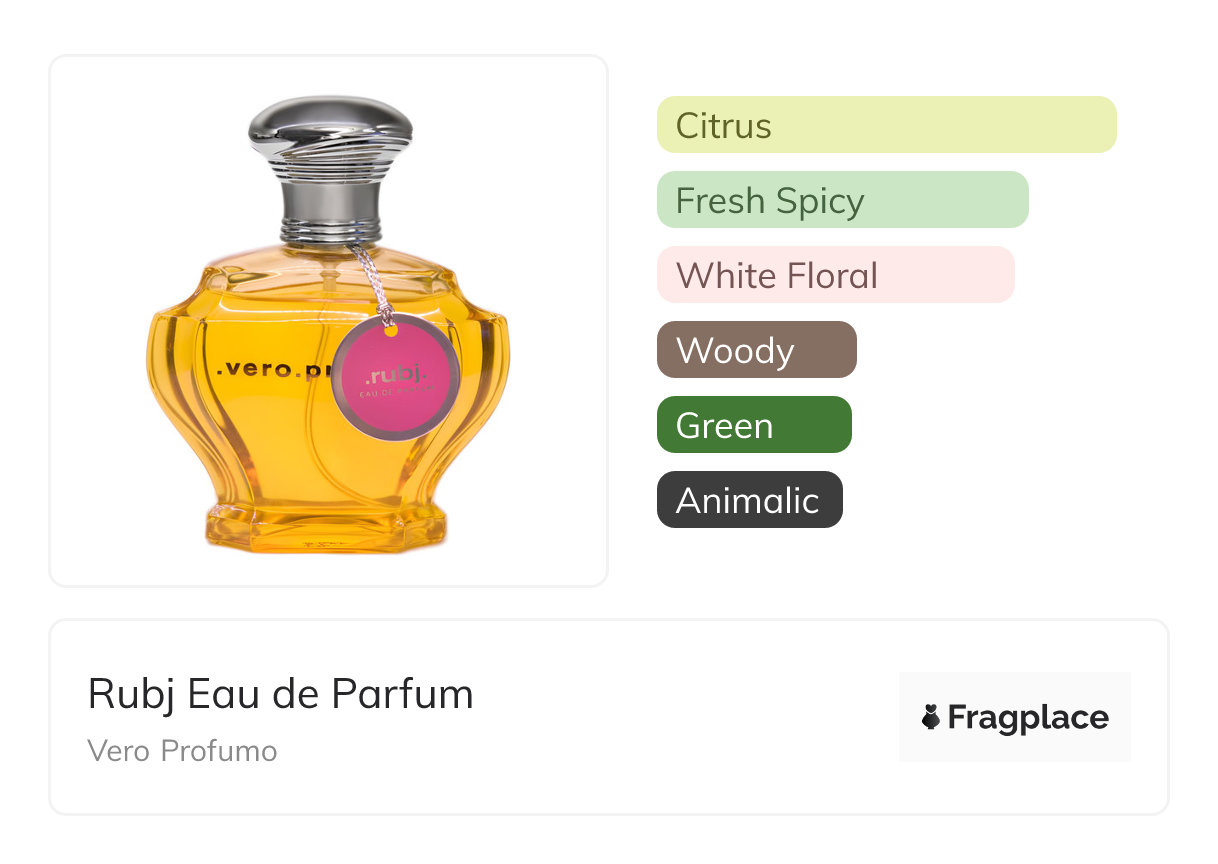Click the pink .rubj. round tag
Viewport: 1218px width, 864px height.
(395, 376)
